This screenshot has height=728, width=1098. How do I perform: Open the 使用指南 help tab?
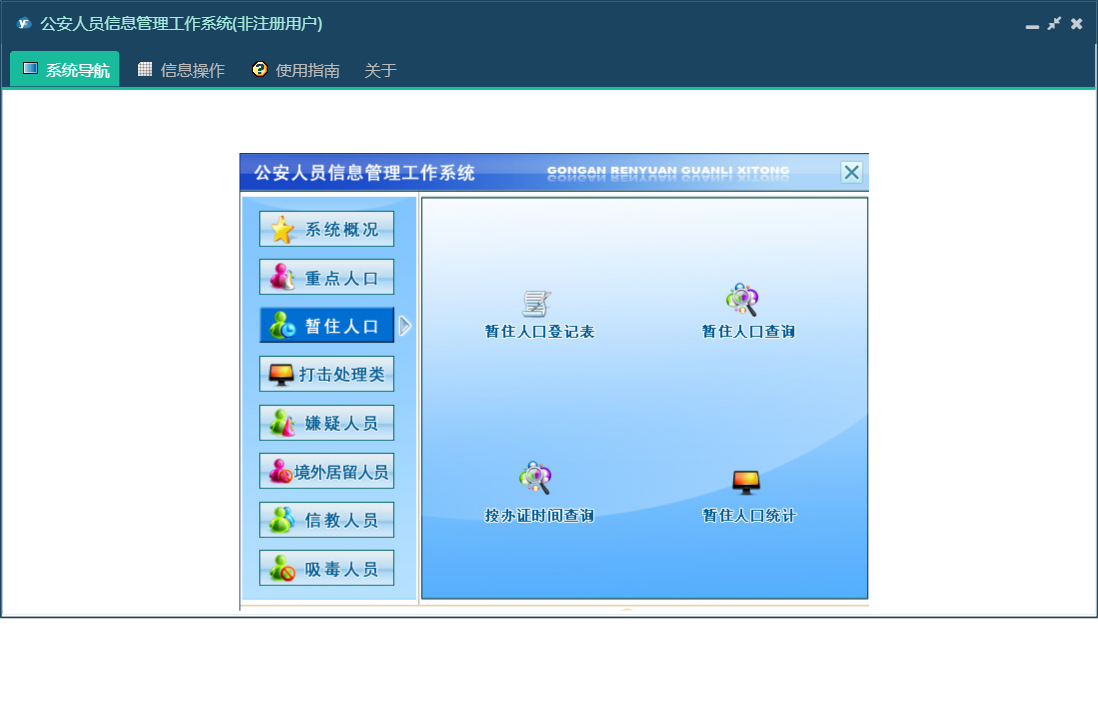point(296,69)
